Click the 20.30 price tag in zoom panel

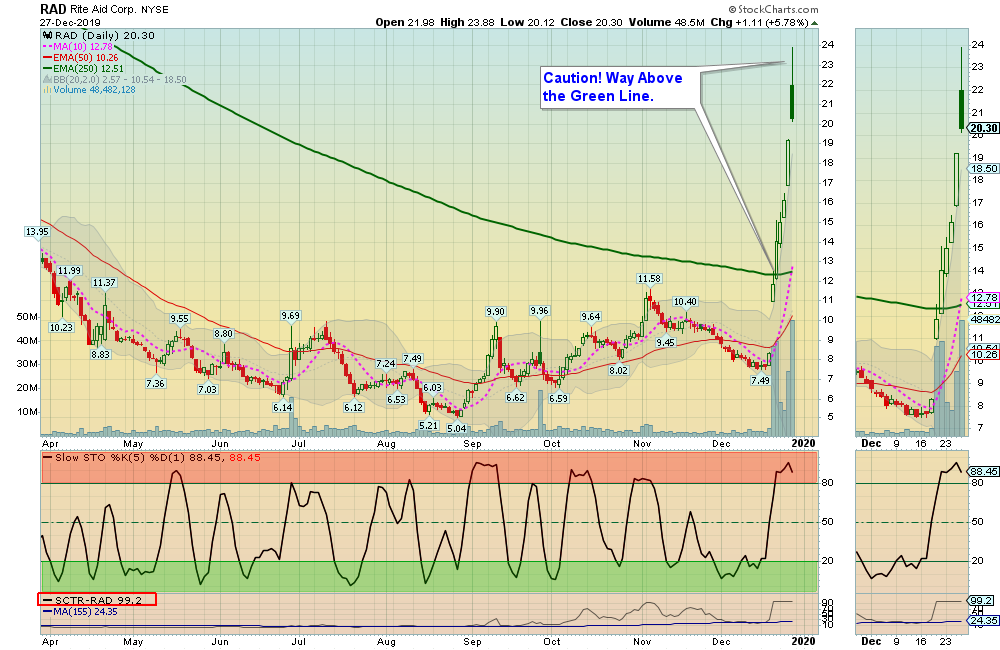coord(984,128)
